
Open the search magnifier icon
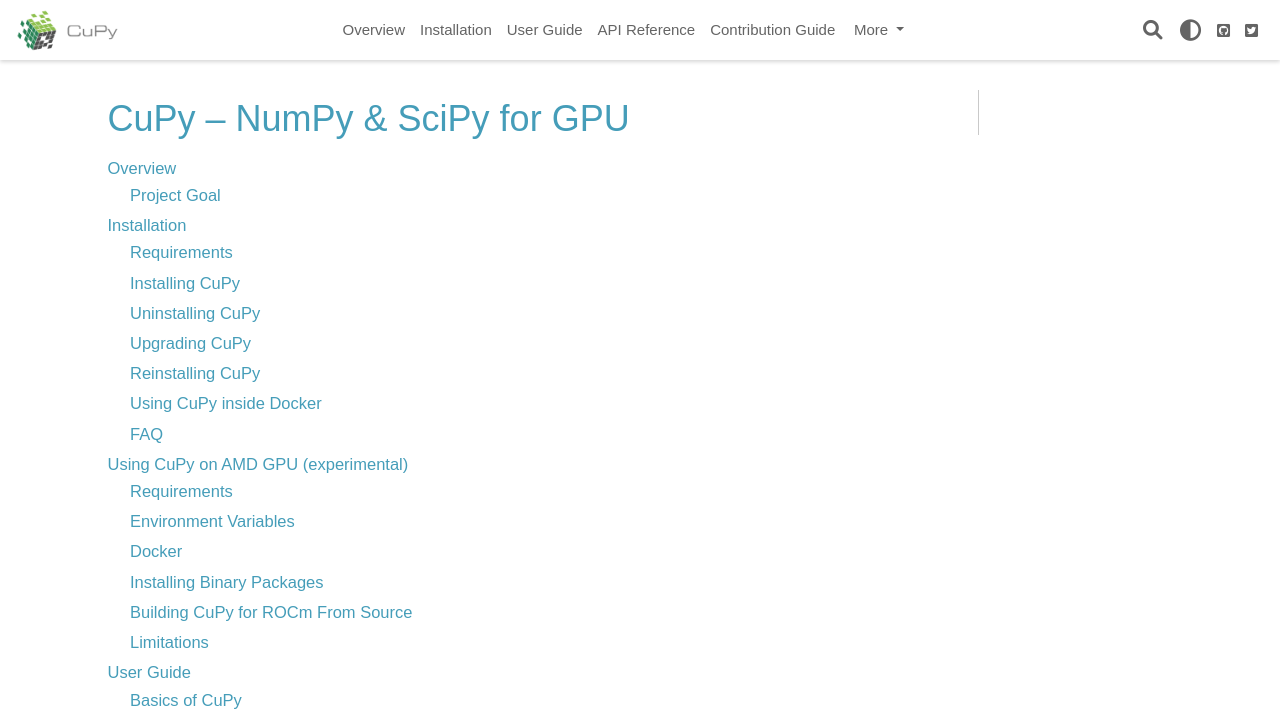(x=1153, y=30)
